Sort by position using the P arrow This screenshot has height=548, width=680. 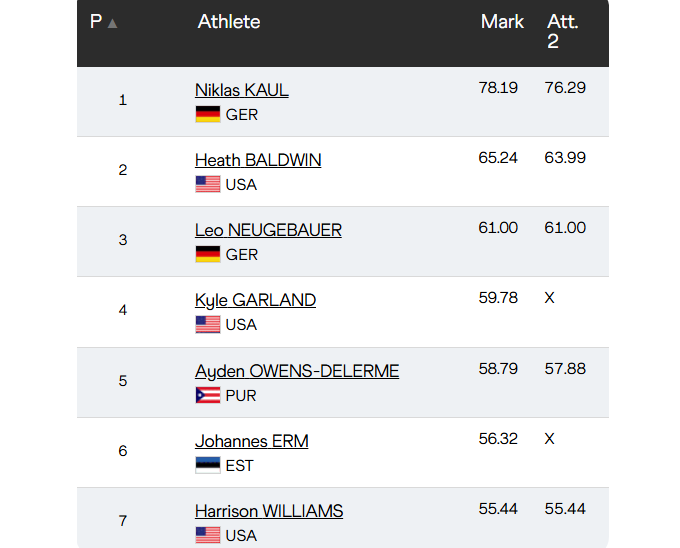tap(112, 23)
